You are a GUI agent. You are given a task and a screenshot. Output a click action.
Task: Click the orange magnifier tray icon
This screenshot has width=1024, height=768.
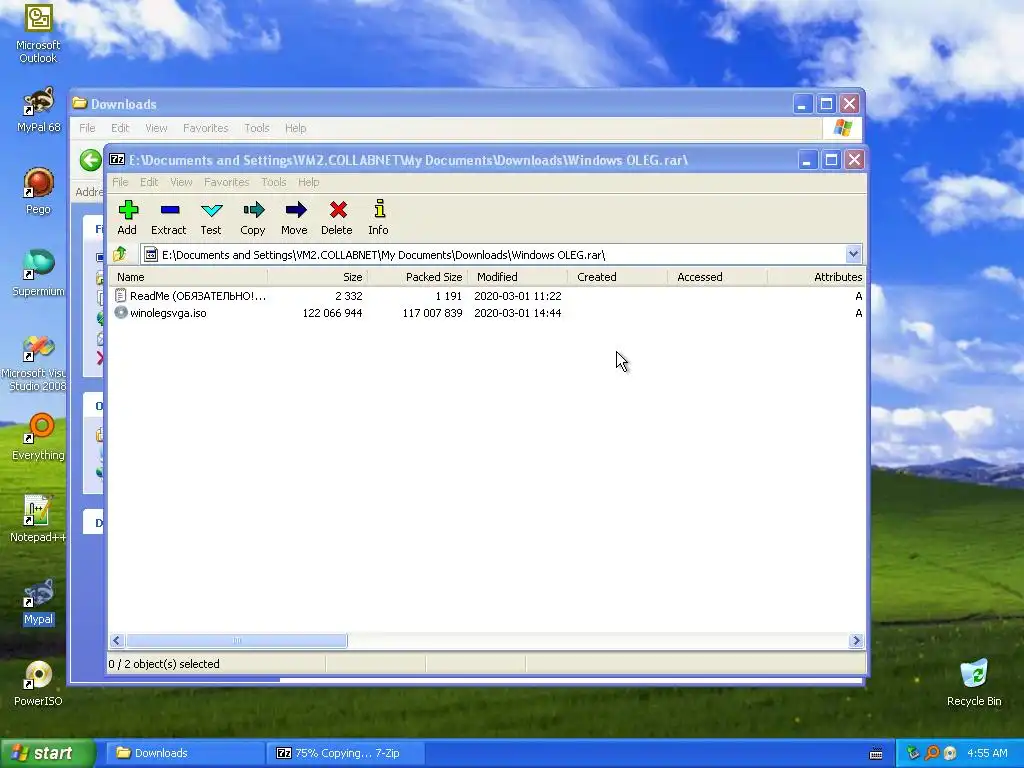coord(932,753)
